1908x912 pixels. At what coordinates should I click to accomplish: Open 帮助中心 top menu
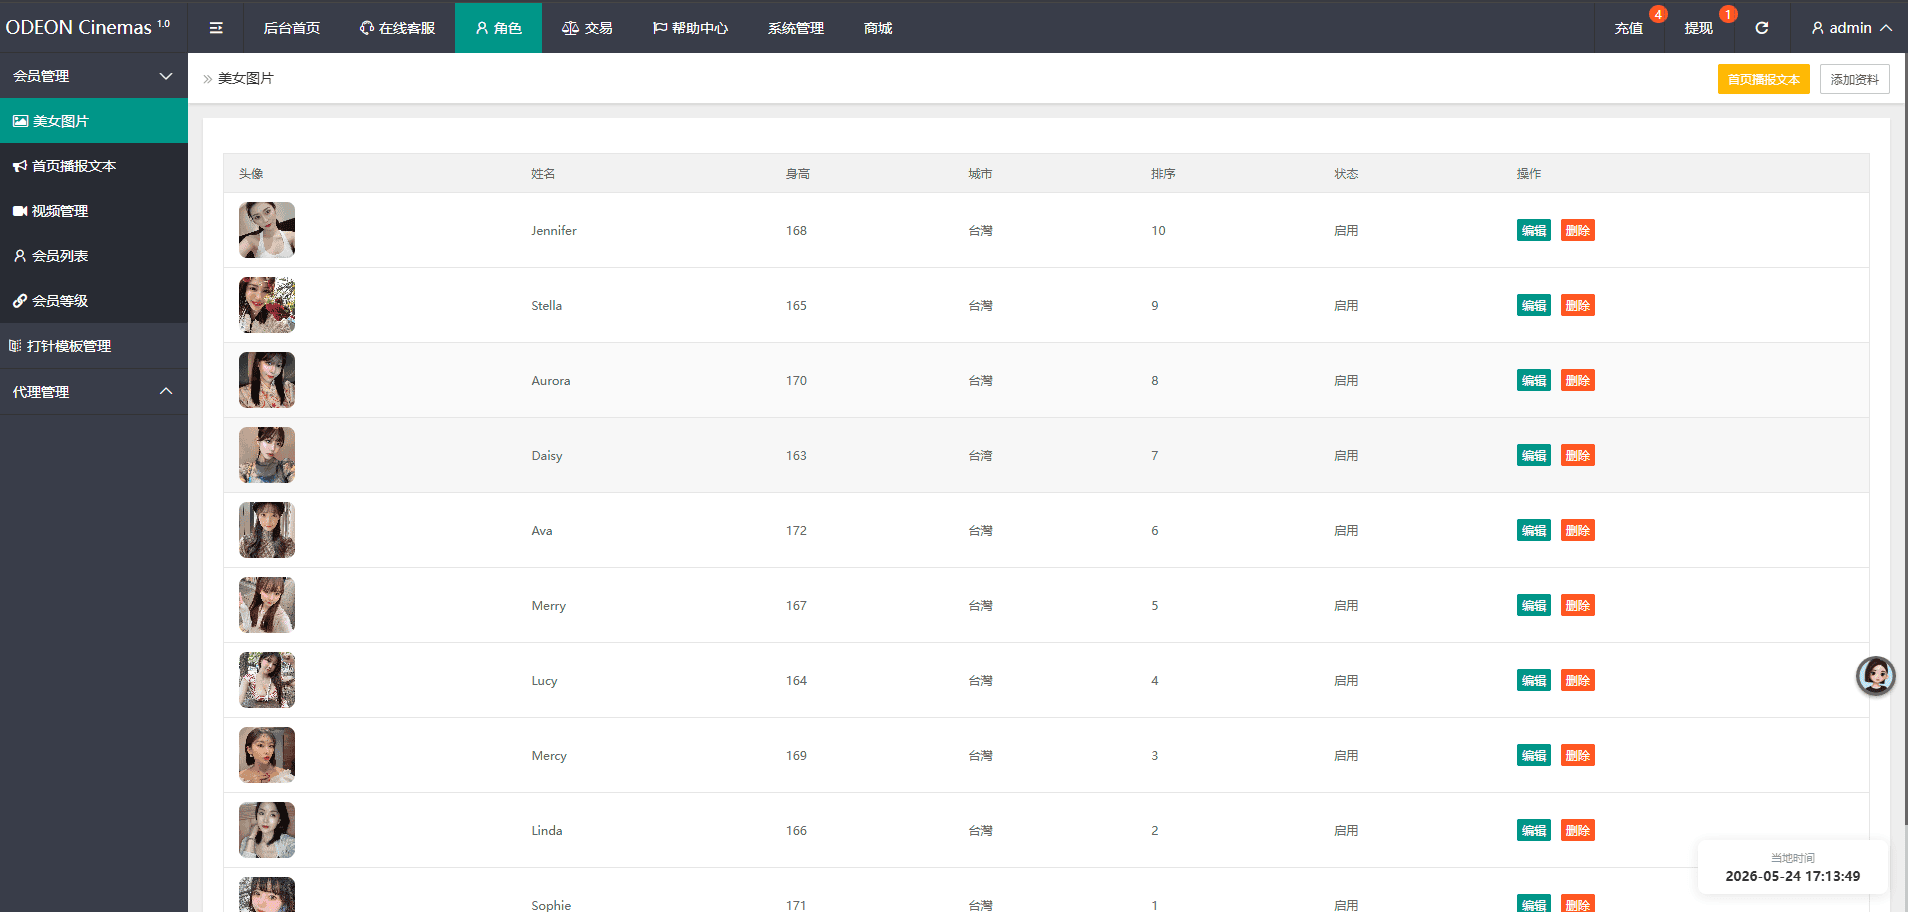coord(690,28)
